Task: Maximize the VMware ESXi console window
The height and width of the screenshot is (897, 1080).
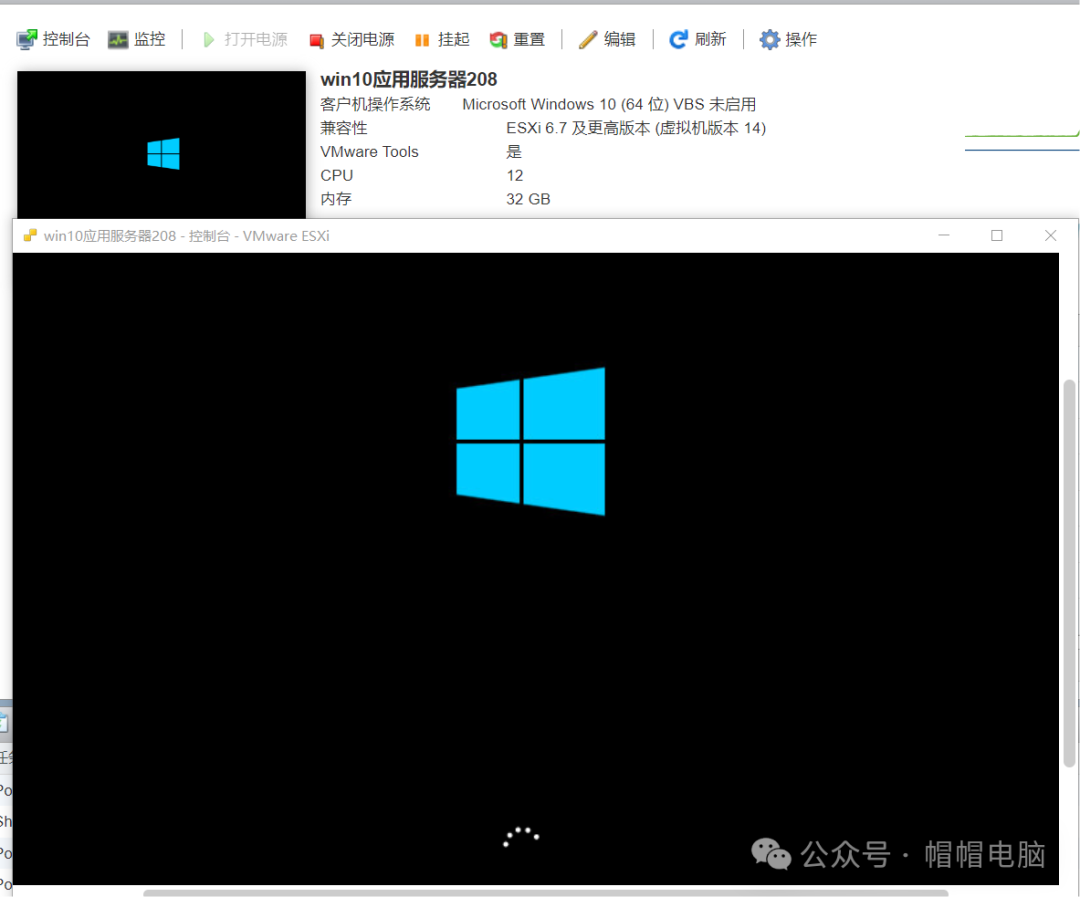Action: pos(997,236)
